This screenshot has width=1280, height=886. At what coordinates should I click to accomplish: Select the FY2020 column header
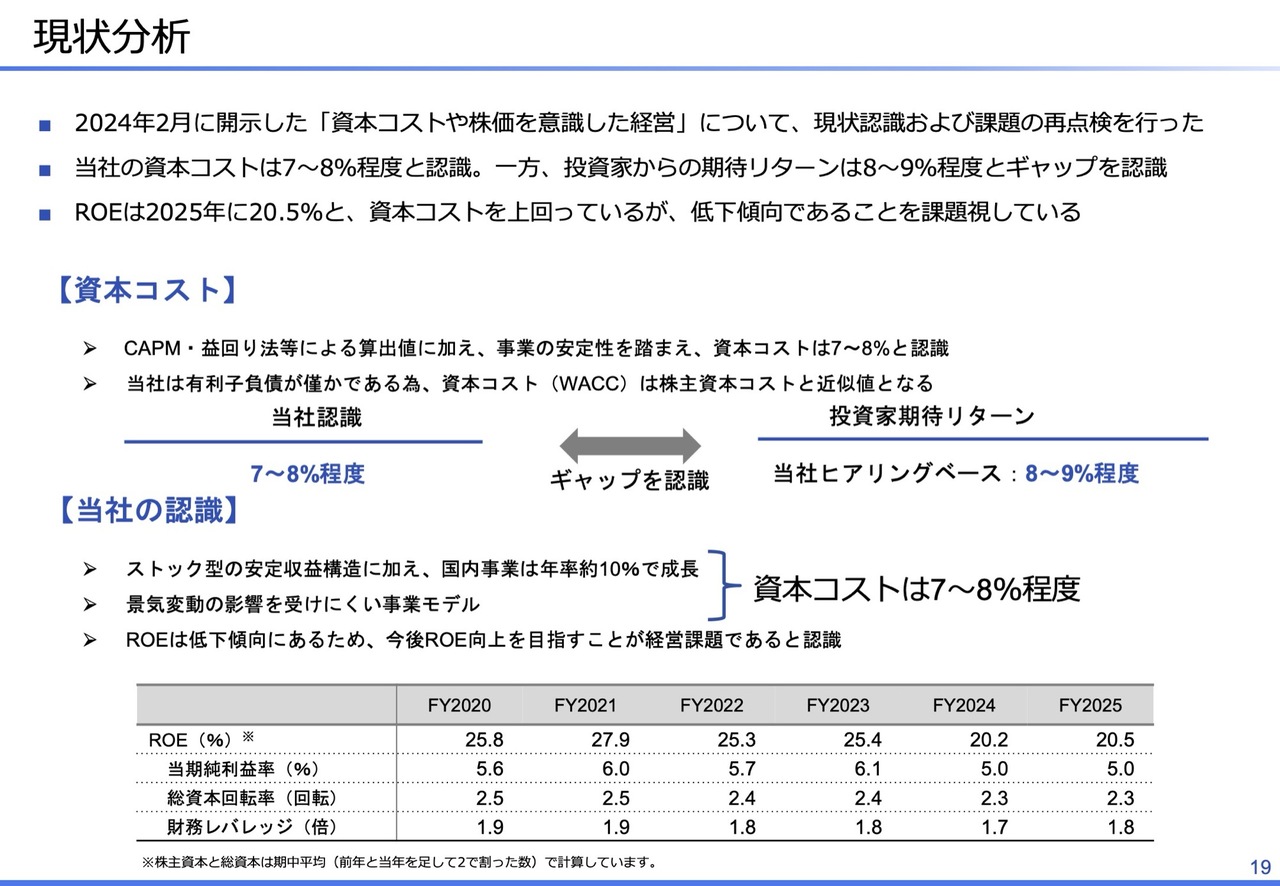(459, 705)
